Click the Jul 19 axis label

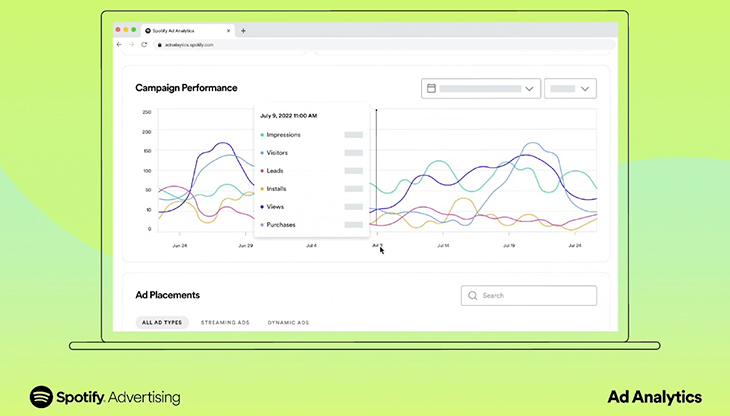pyautogui.click(x=509, y=246)
